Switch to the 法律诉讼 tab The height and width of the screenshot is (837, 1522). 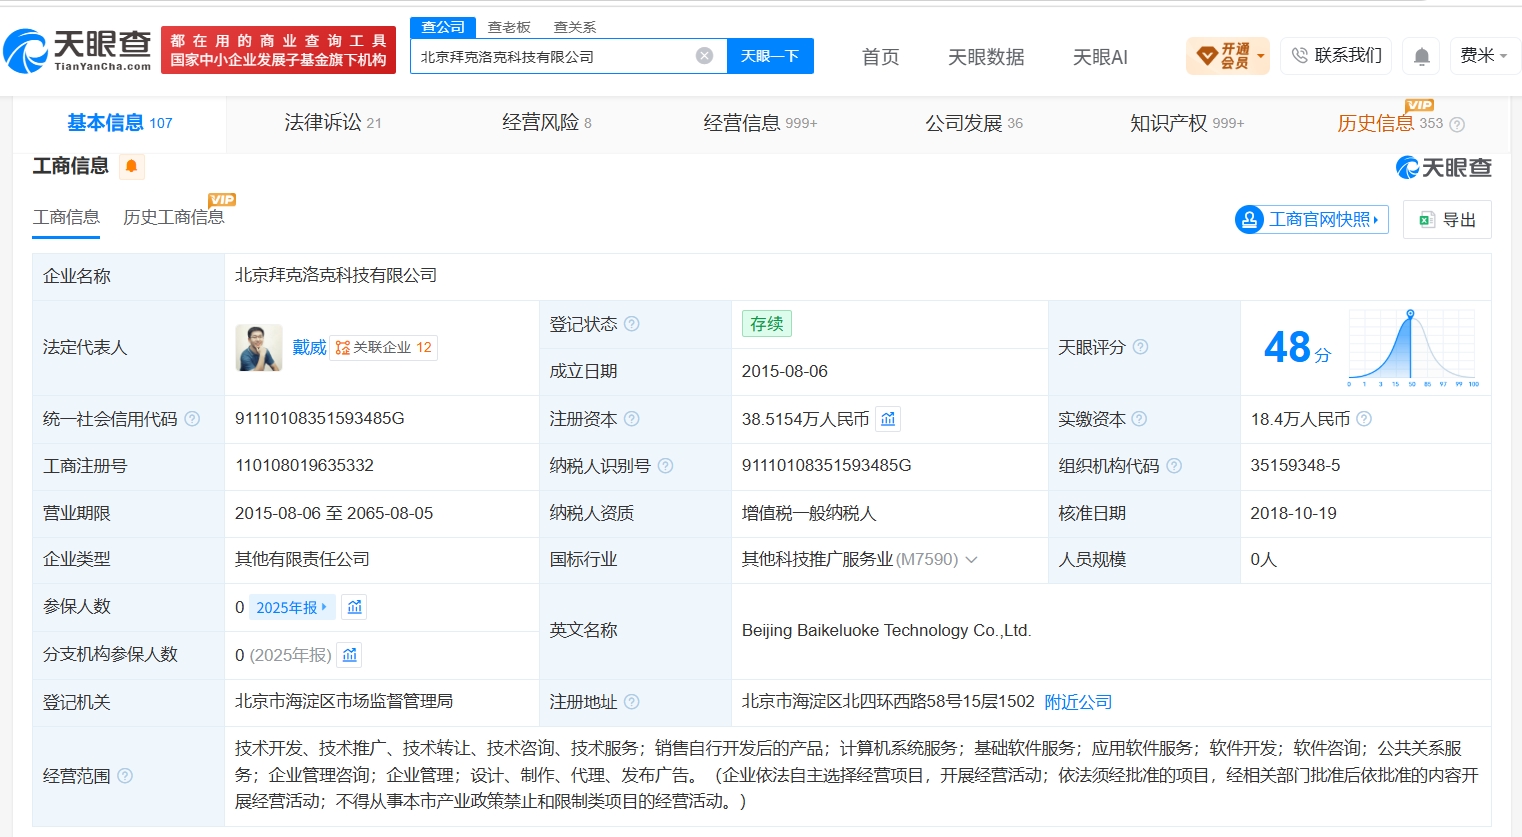[x=333, y=123]
